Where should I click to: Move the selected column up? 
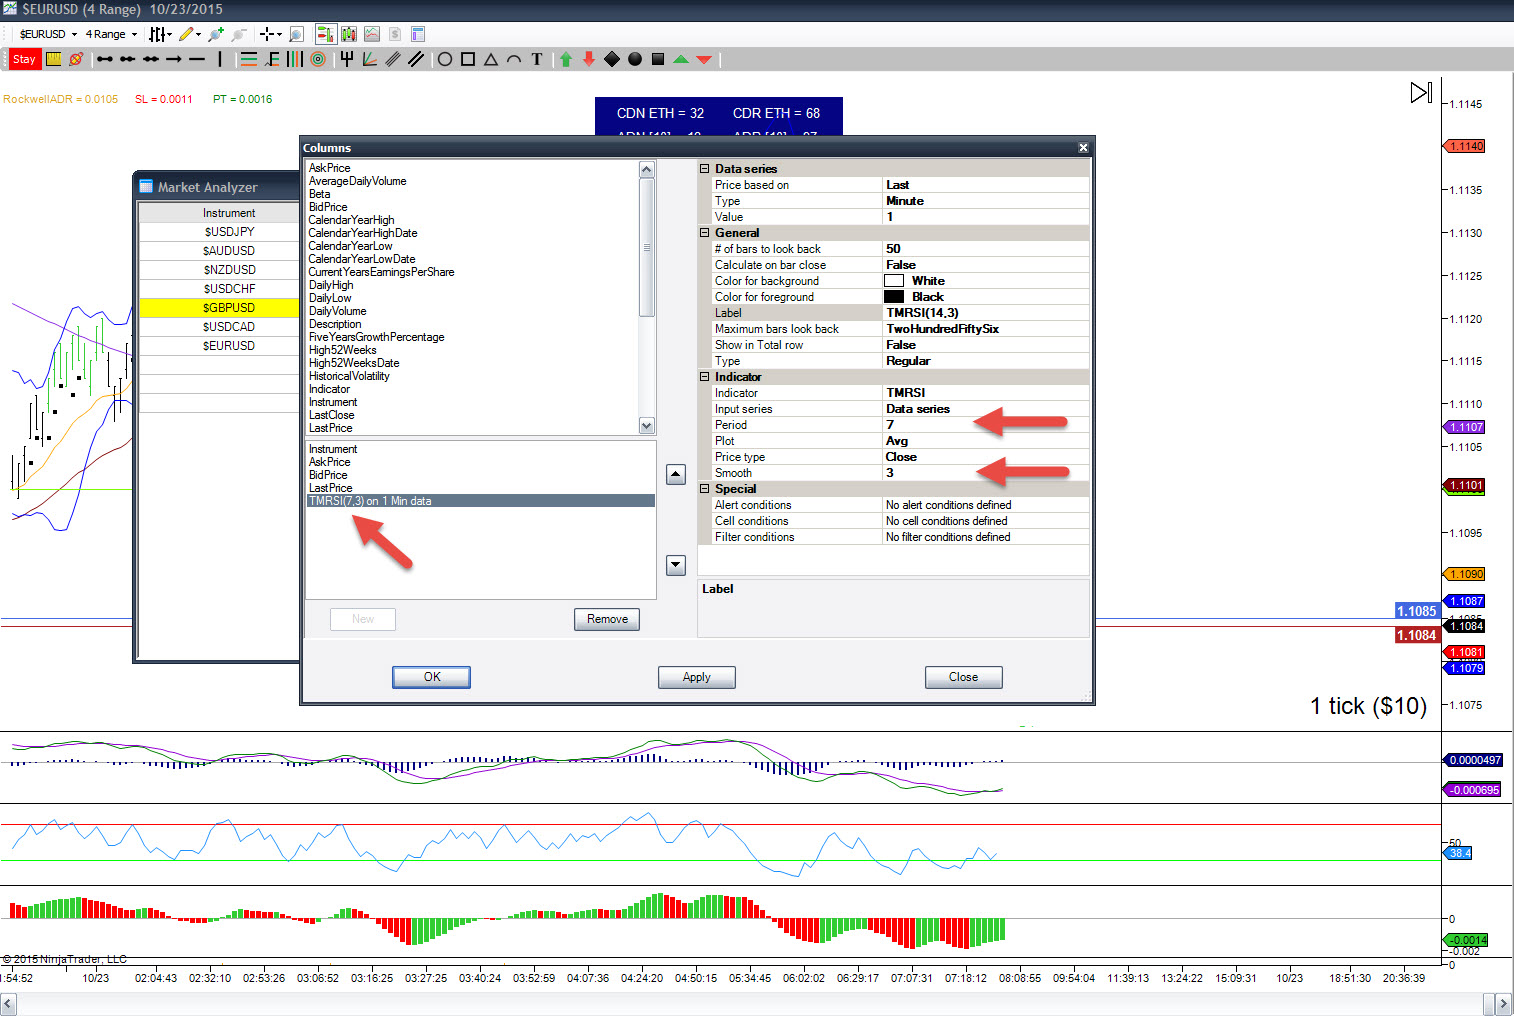click(676, 474)
